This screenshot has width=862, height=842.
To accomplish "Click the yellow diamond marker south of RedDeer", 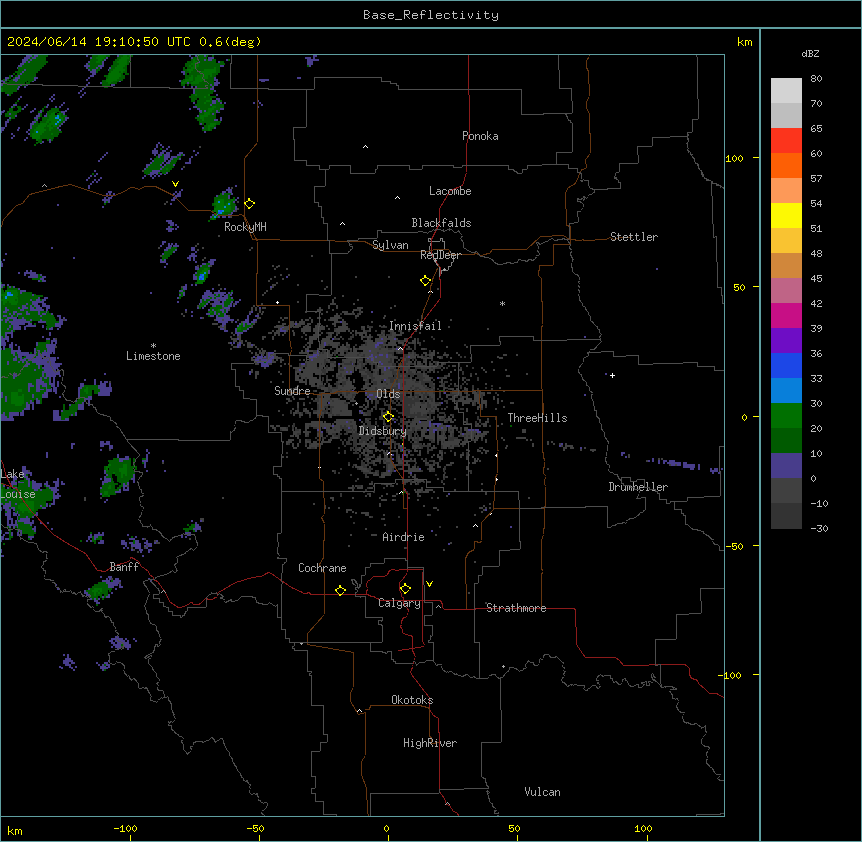I will point(426,280).
